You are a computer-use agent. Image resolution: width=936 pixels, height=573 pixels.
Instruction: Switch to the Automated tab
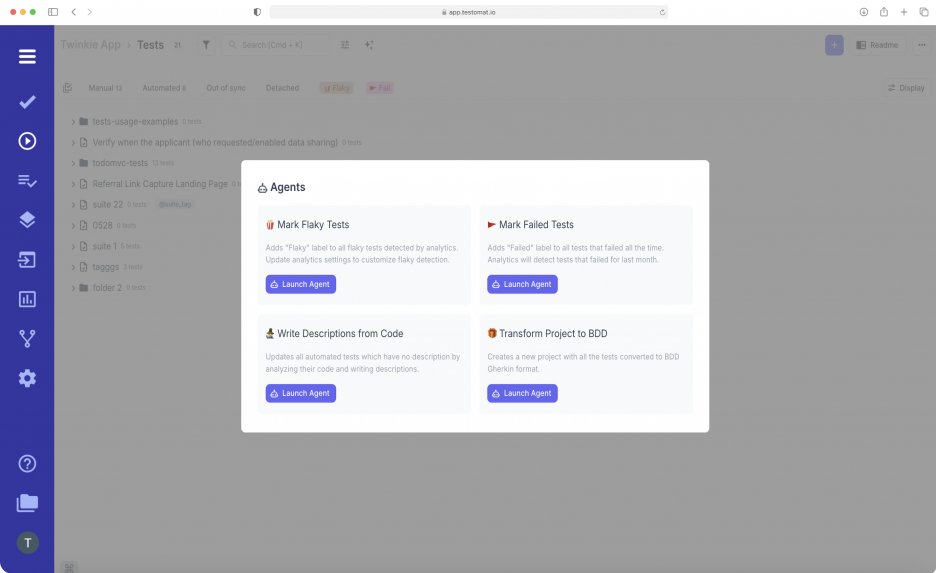[x=163, y=88]
